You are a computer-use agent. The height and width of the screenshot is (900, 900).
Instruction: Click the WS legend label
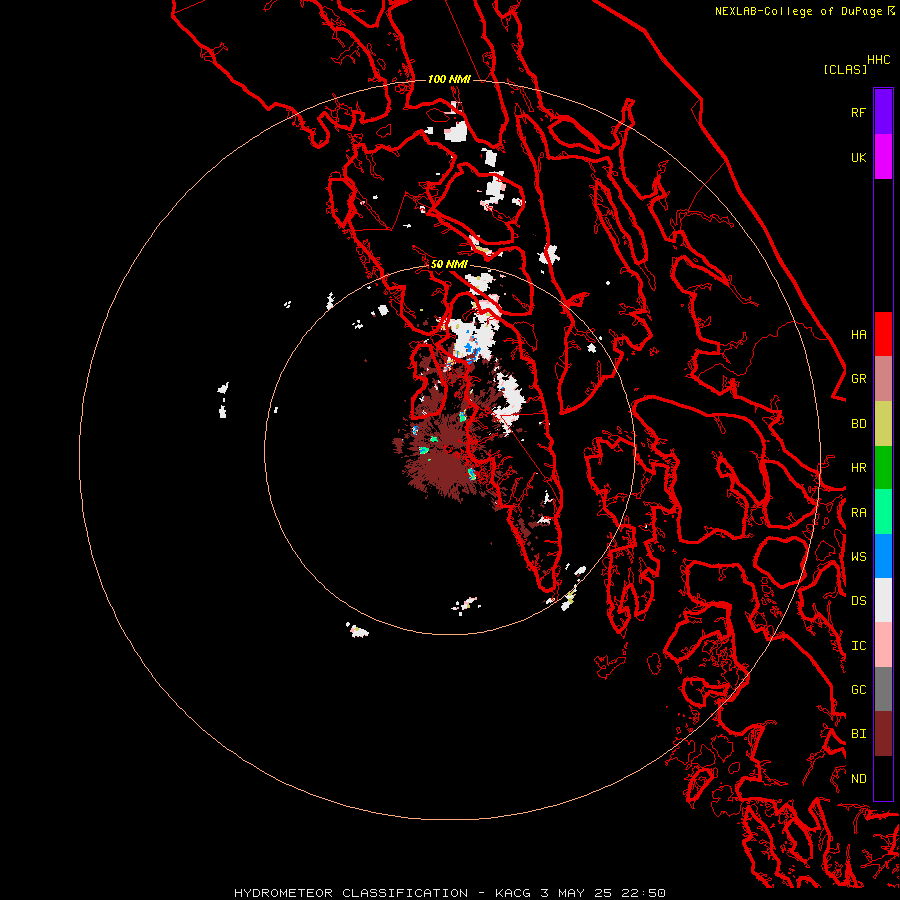[859, 556]
